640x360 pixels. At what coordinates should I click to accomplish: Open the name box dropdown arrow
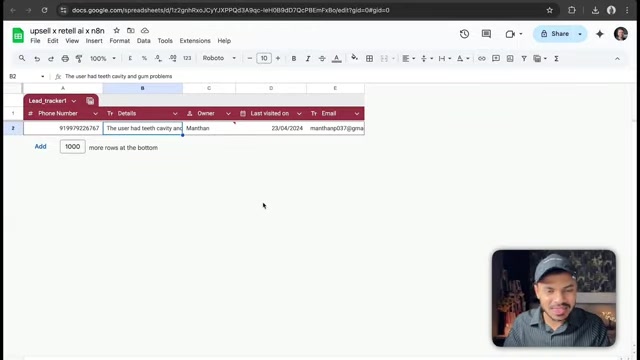point(42,76)
